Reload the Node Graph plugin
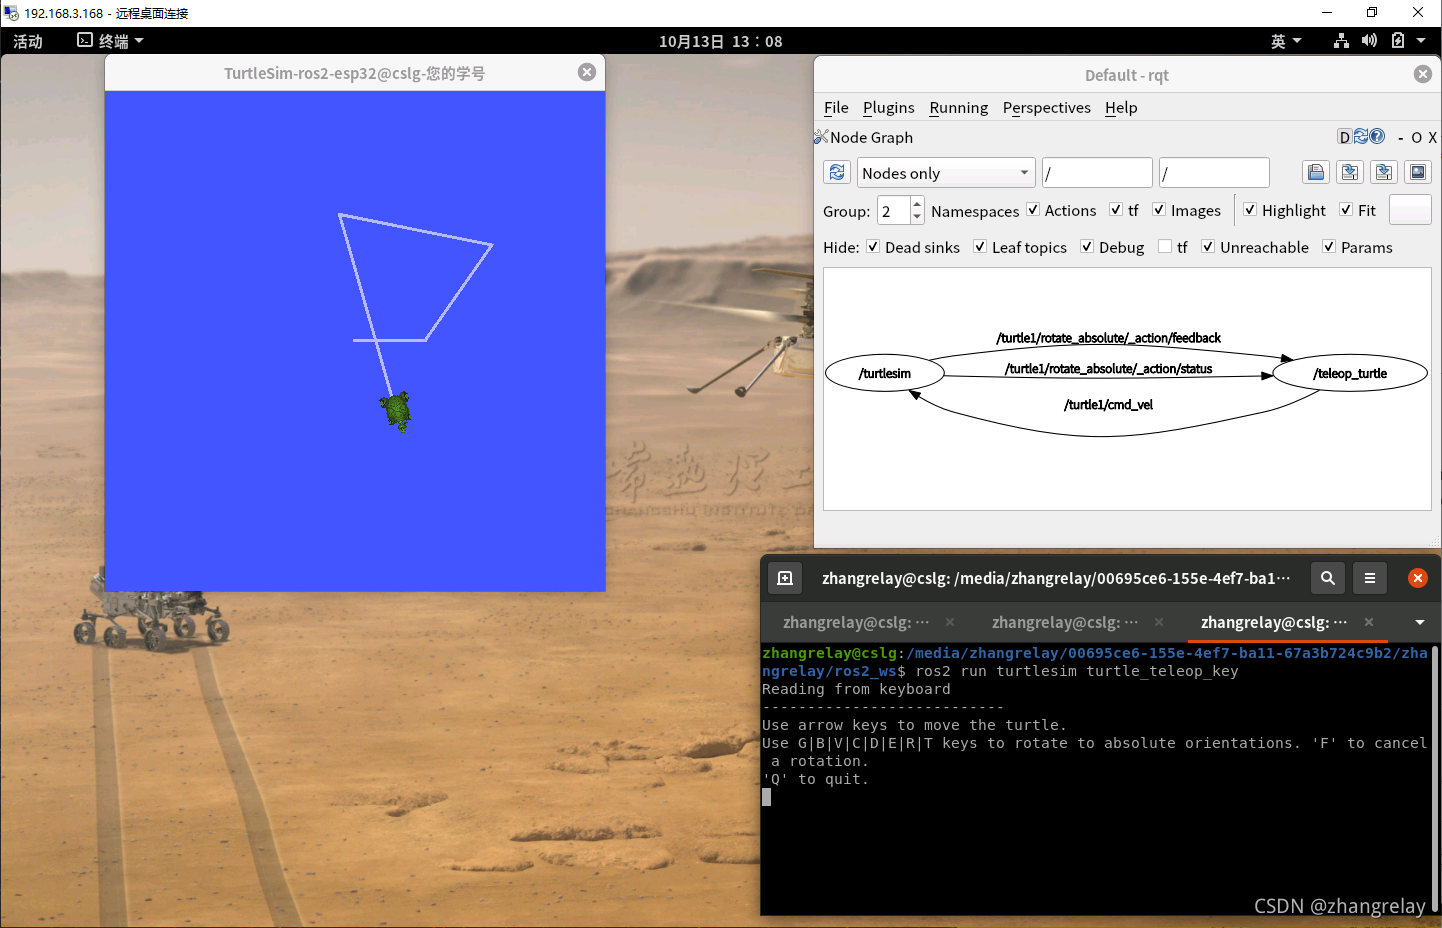This screenshot has height=928, width=1442. pyautogui.click(x=1361, y=137)
